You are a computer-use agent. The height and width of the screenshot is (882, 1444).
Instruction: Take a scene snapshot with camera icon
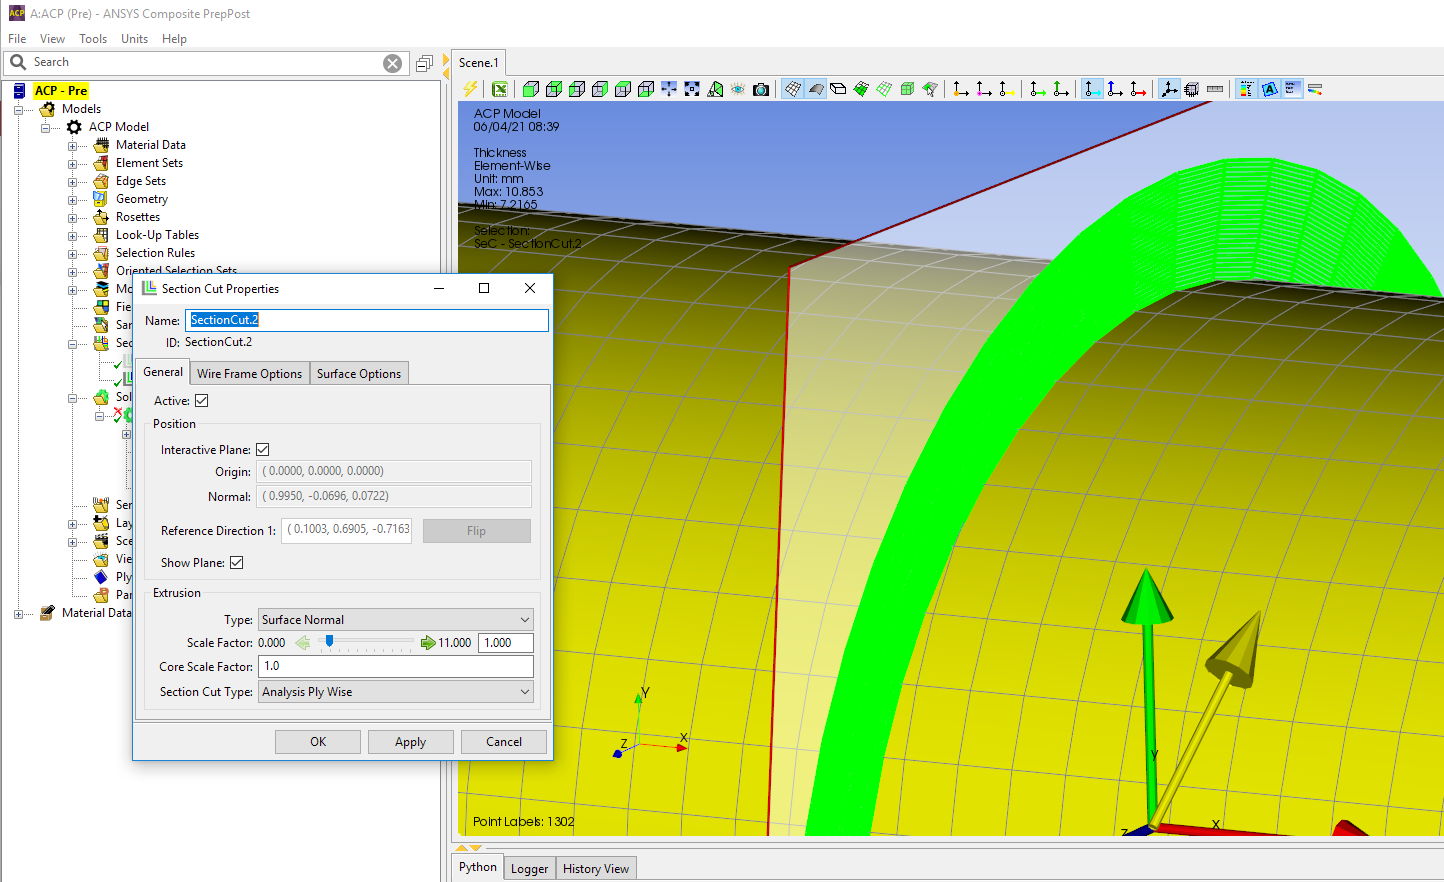point(761,89)
